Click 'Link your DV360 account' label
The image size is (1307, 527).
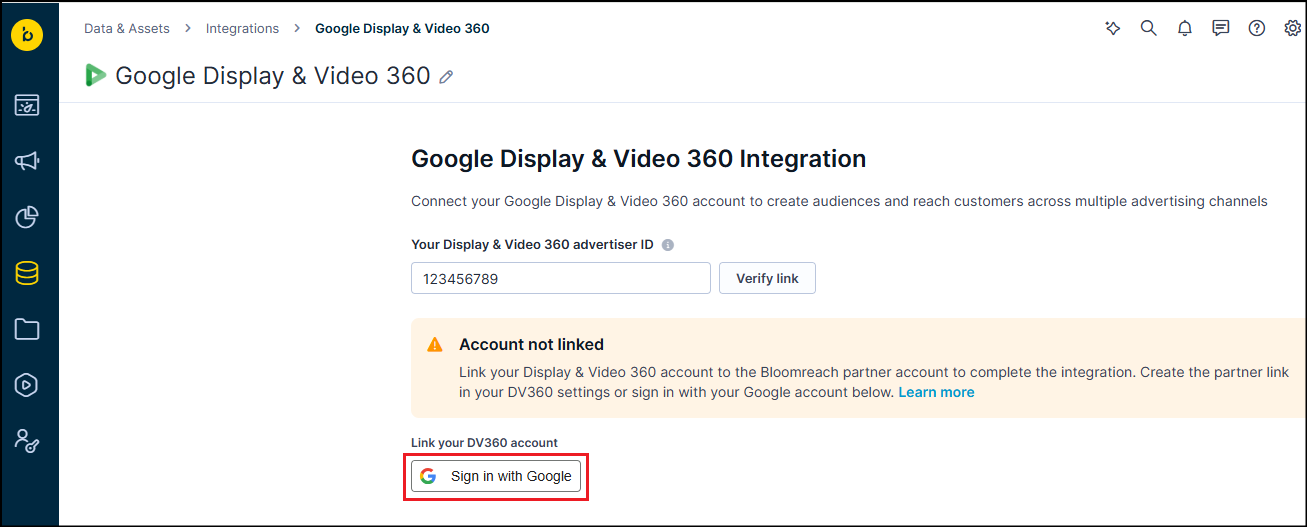pyautogui.click(x=484, y=442)
